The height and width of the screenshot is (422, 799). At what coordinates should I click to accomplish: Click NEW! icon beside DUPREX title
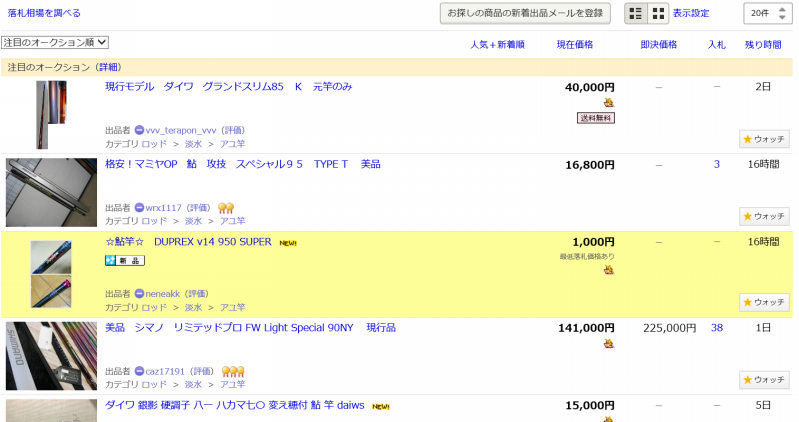tap(288, 243)
